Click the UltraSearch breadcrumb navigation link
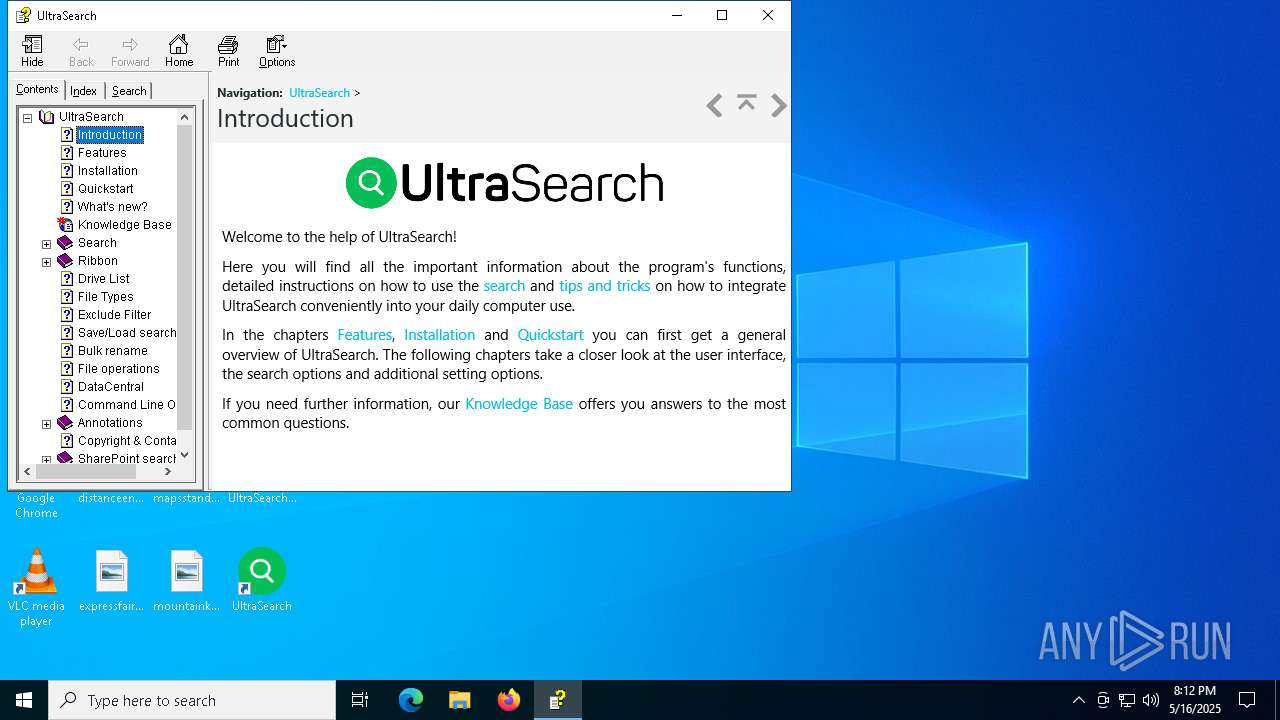The image size is (1280, 720). tap(319, 93)
